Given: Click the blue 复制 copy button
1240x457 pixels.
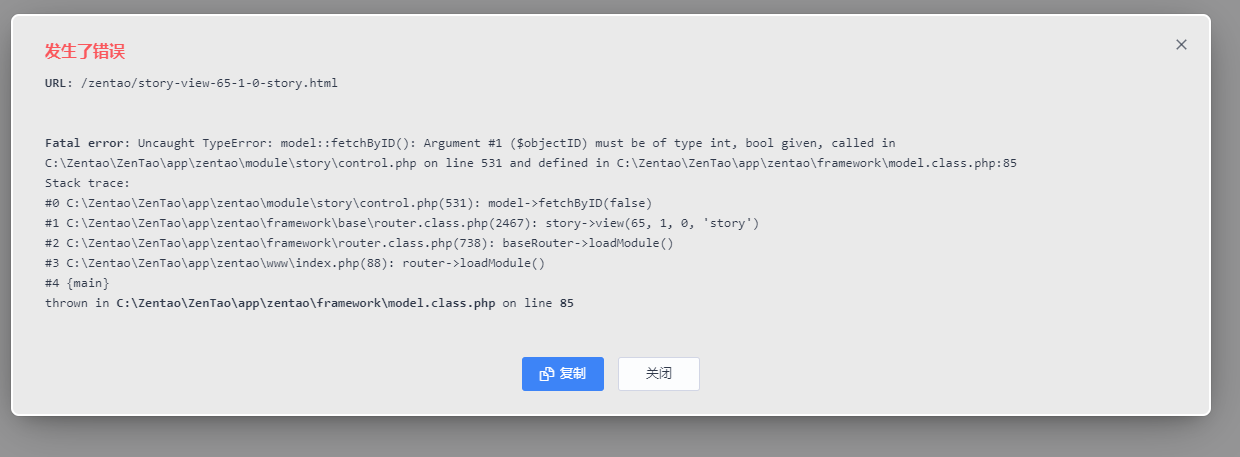Looking at the screenshot, I should pyautogui.click(x=562, y=374).
